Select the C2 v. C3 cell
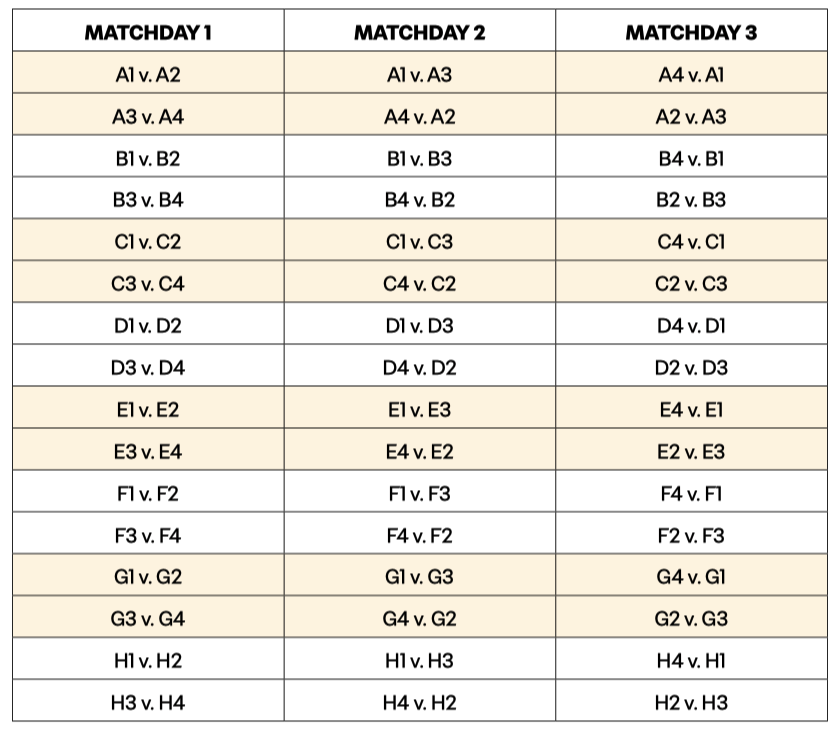The image size is (836, 731). (x=692, y=284)
